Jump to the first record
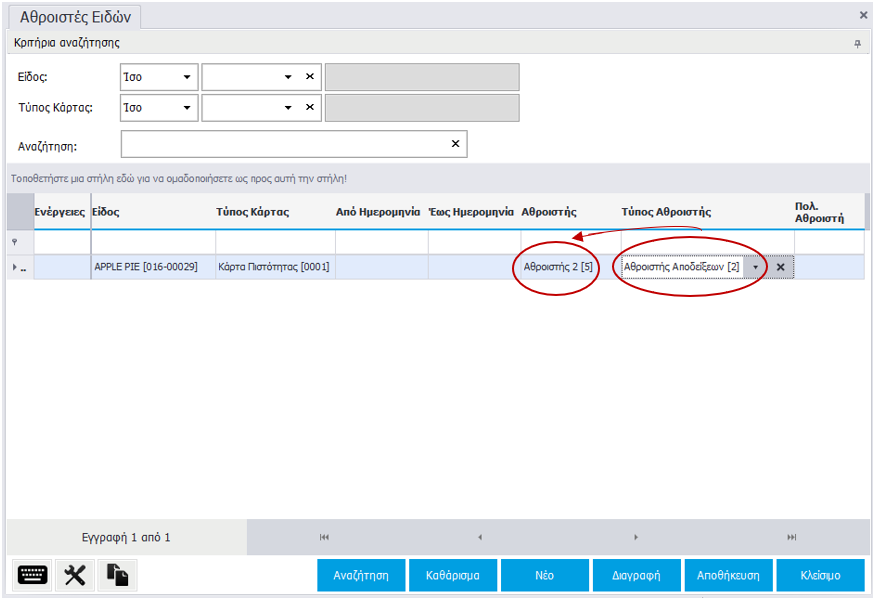The height and width of the screenshot is (602, 875). coord(324,537)
